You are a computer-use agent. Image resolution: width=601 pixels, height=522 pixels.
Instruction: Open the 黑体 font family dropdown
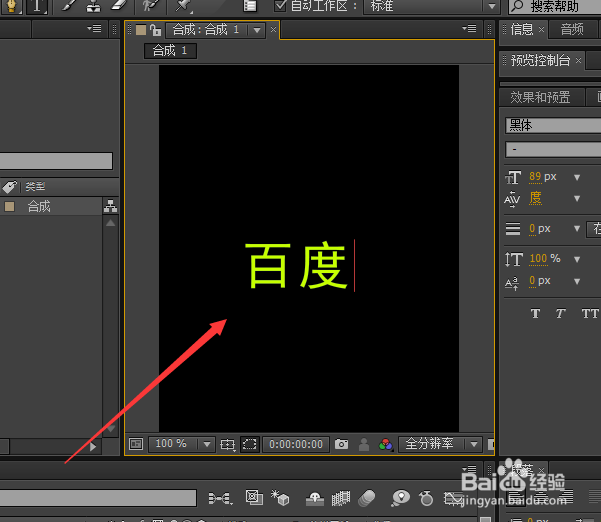553,126
